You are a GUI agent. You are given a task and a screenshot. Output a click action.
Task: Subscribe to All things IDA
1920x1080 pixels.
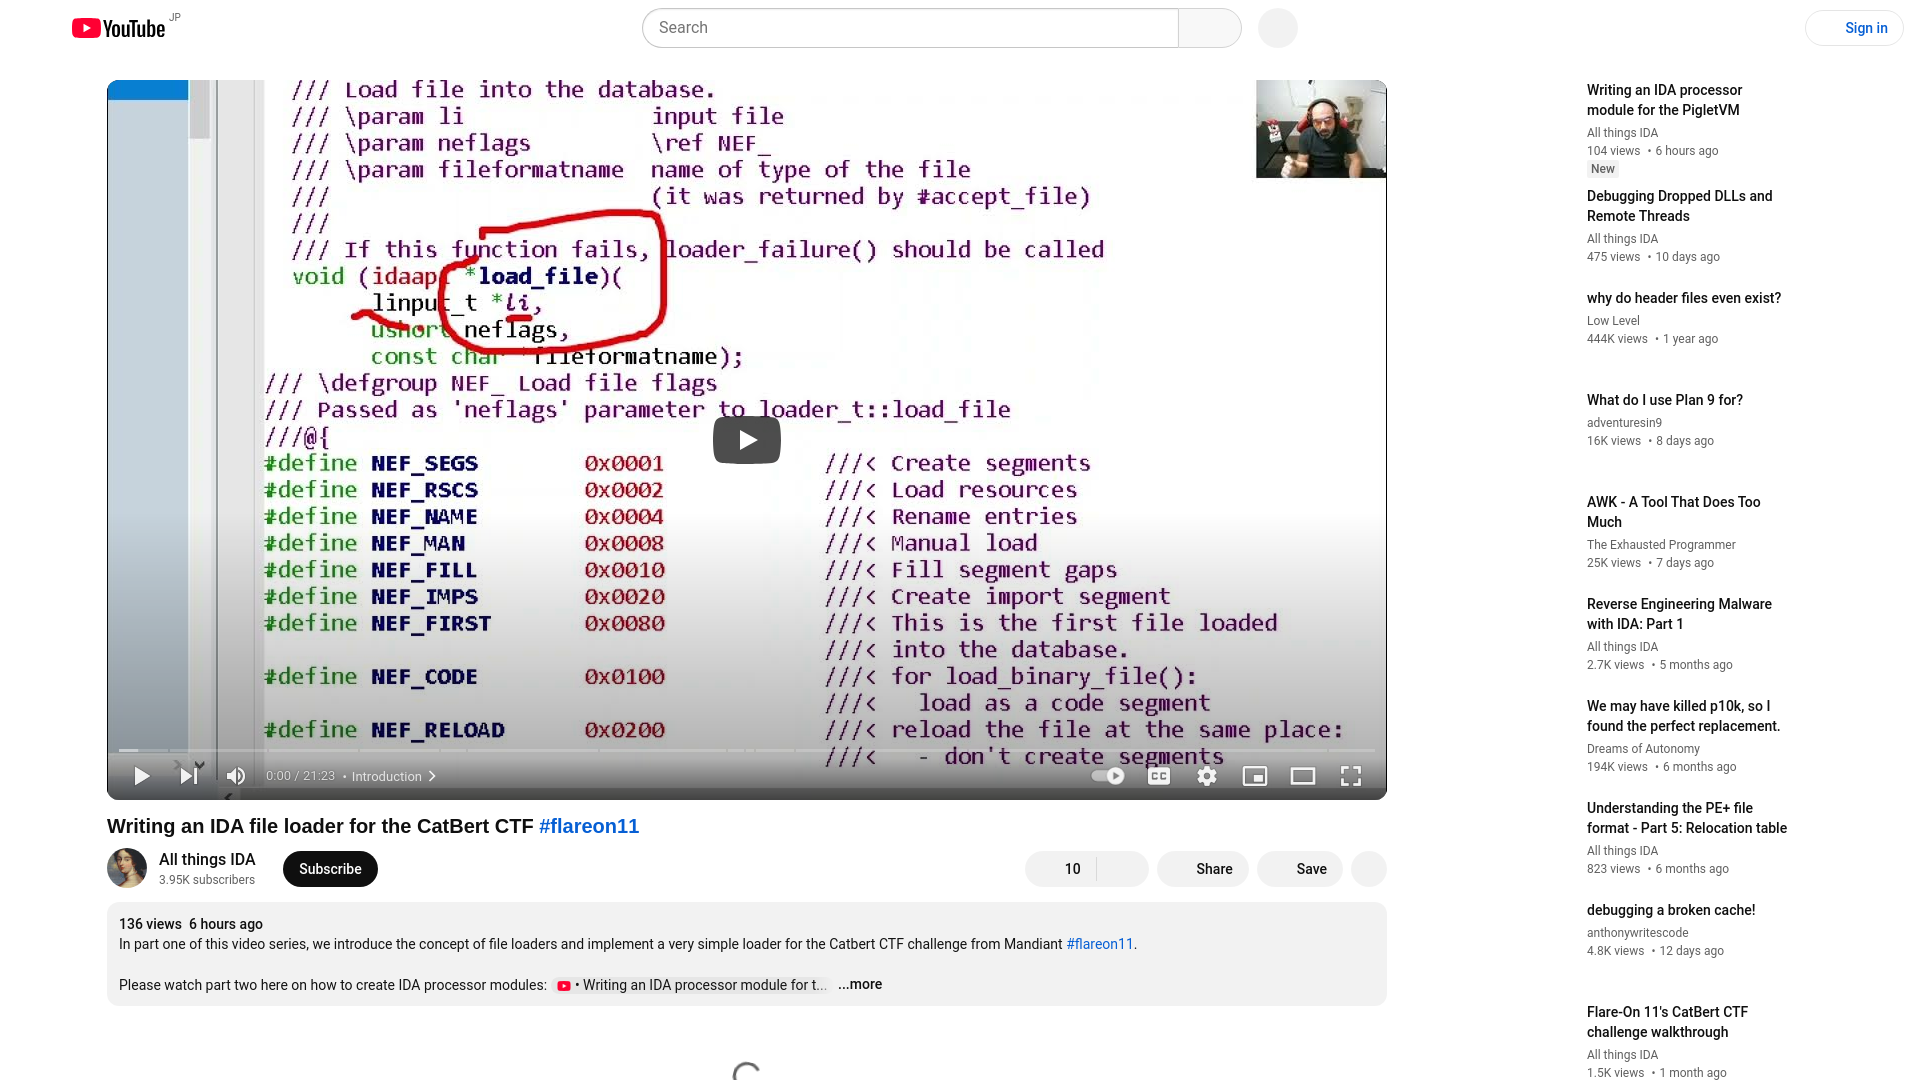tap(330, 869)
